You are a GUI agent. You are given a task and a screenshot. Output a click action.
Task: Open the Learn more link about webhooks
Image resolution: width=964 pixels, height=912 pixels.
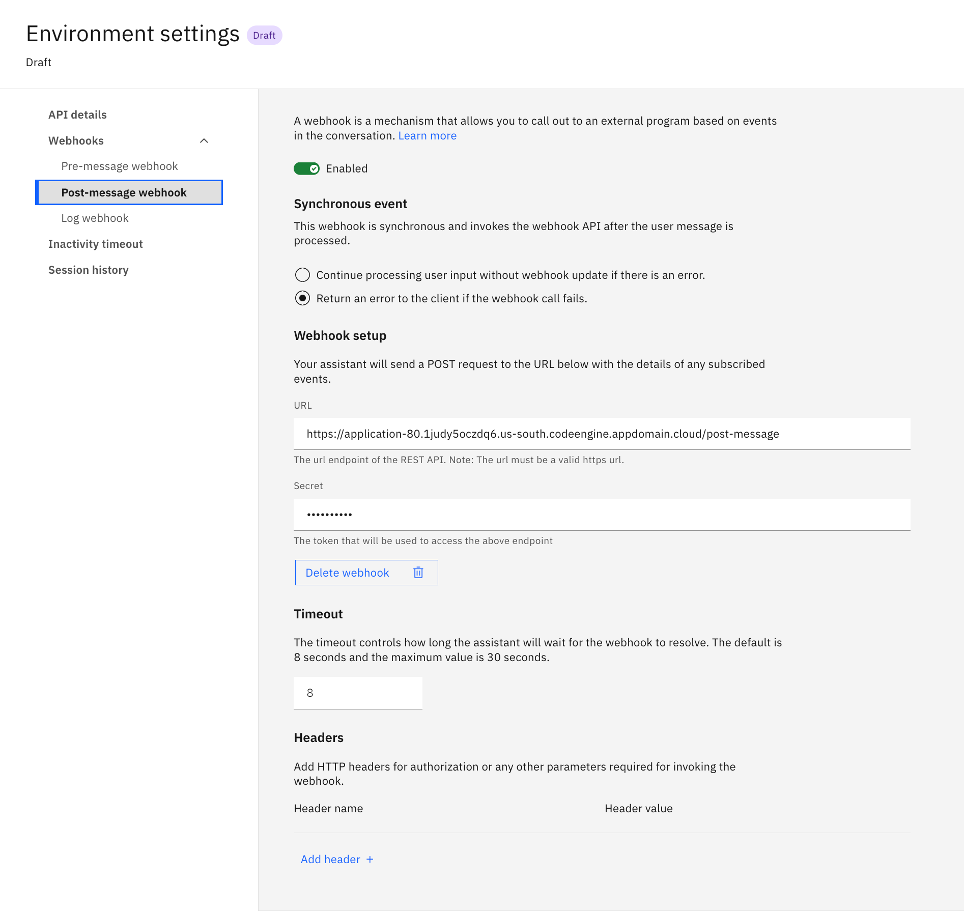tap(427, 135)
